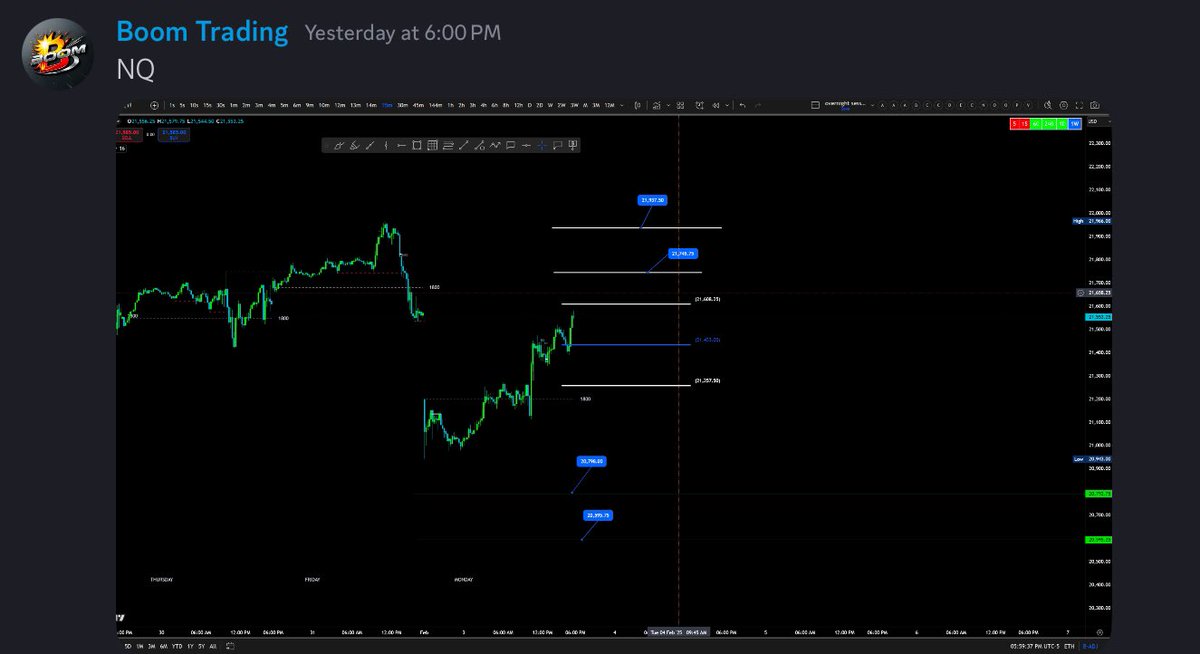This screenshot has width=1200, height=654.
Task: Select the parallel channel tool
Action: point(448,145)
